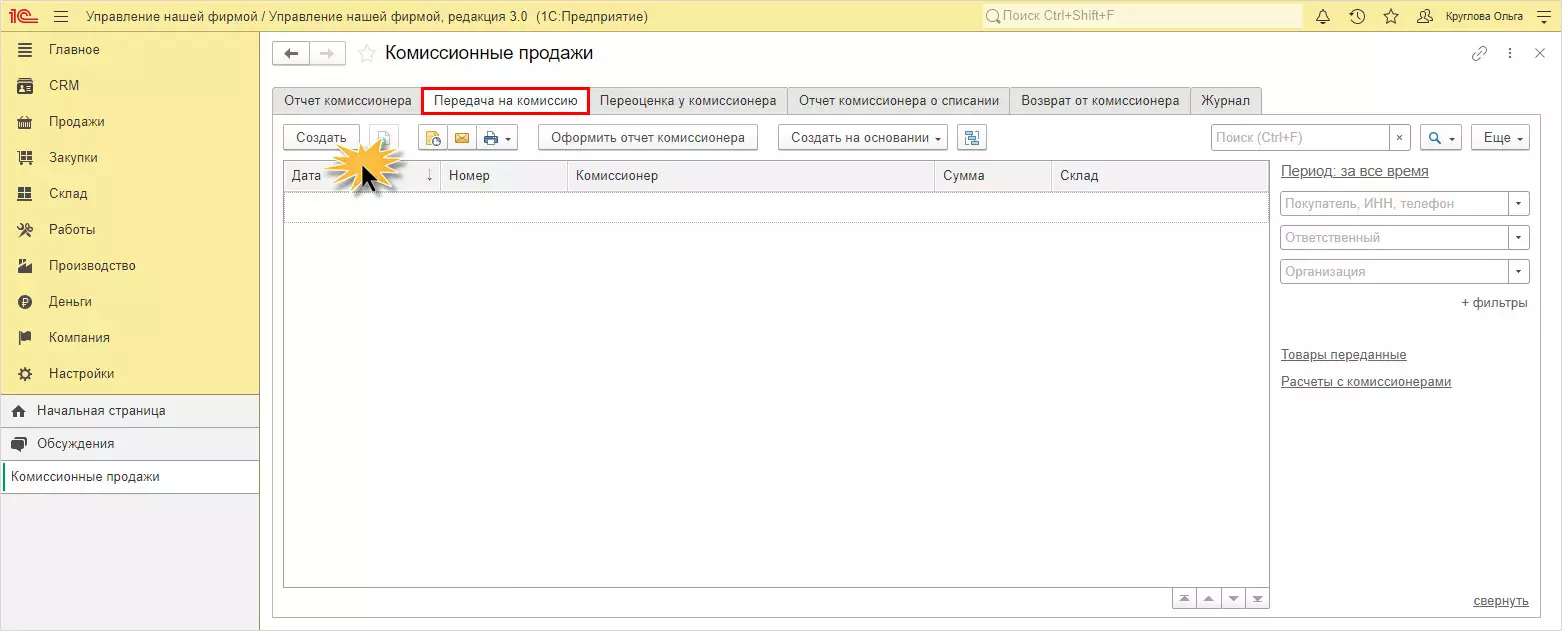1562x631 pixels.
Task: Go to Начальная страница
Action: coord(130,411)
